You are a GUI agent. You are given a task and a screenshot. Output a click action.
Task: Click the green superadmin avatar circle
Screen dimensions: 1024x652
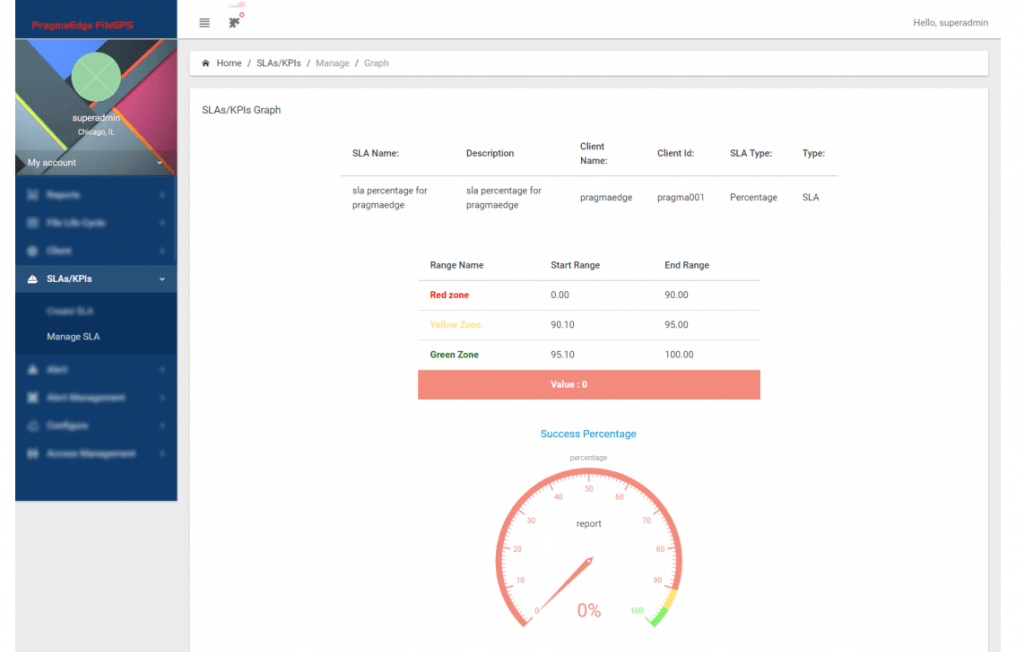tap(96, 77)
